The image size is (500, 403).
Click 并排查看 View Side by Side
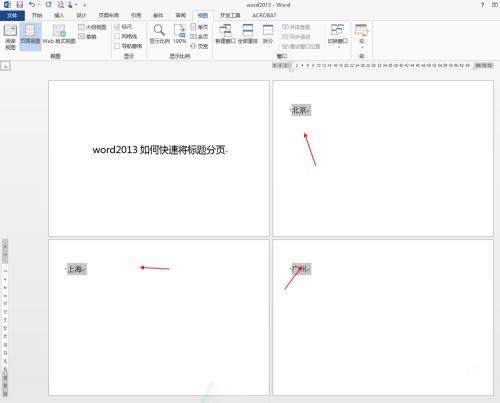pos(296,27)
